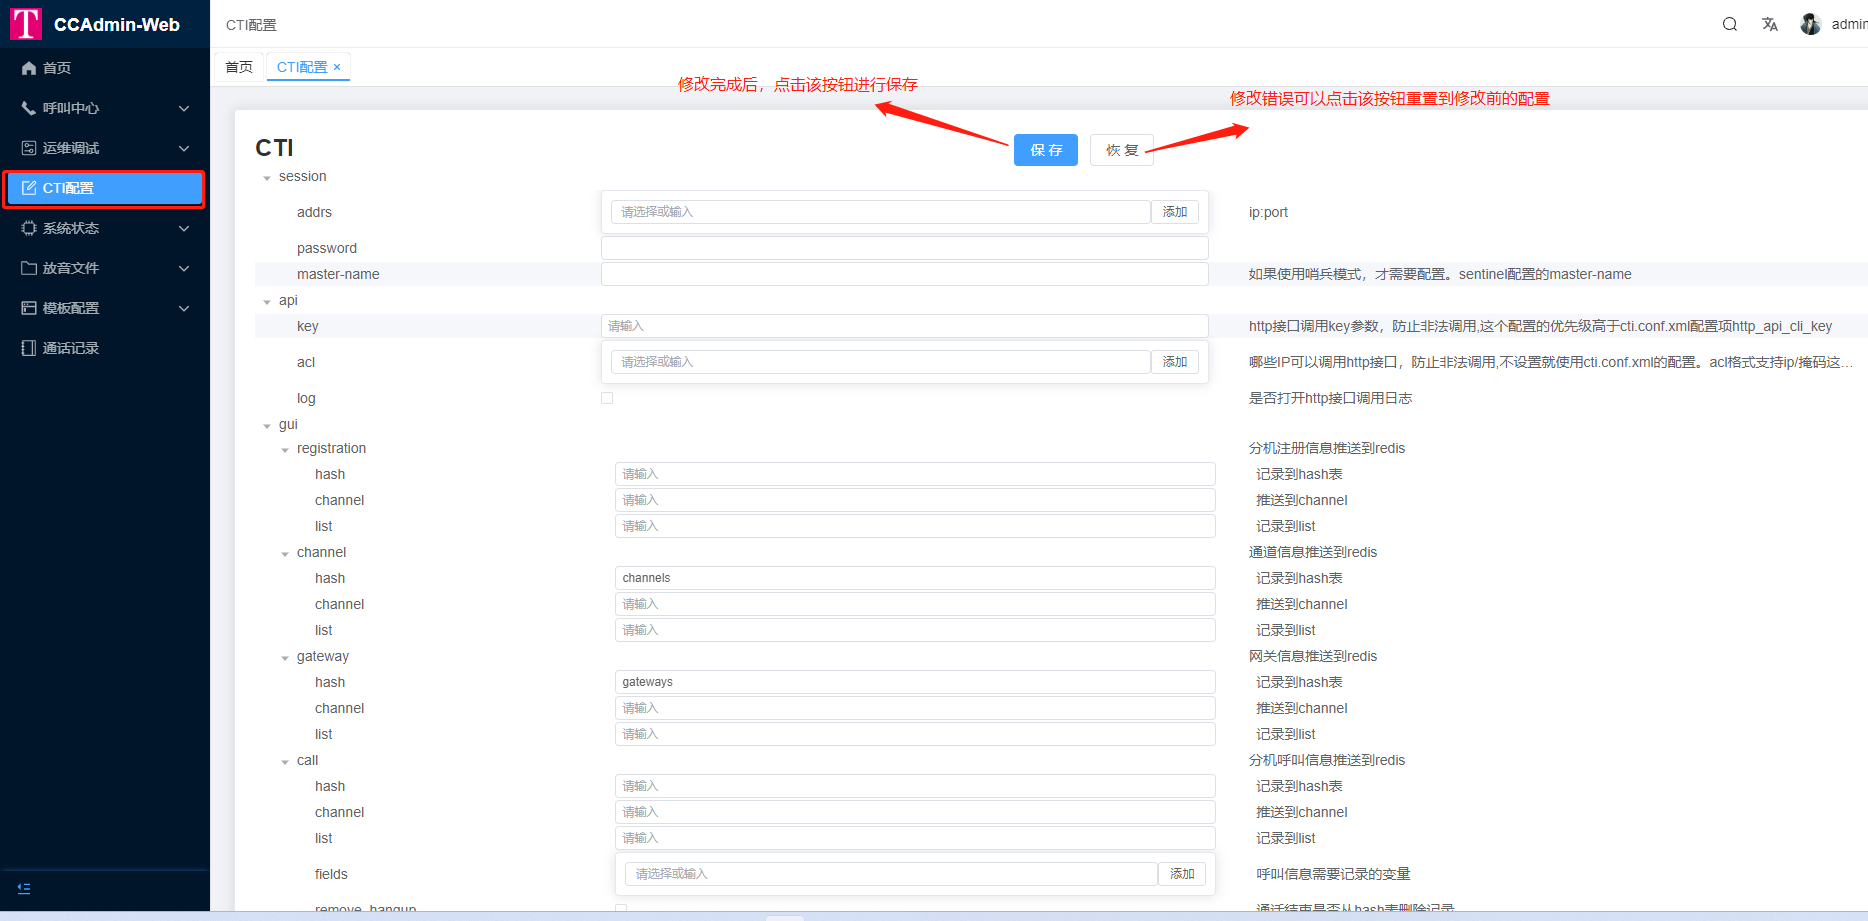The height and width of the screenshot is (921, 1868).
Task: Collapse sidebar using bottom-left fold icon
Action: click(24, 888)
